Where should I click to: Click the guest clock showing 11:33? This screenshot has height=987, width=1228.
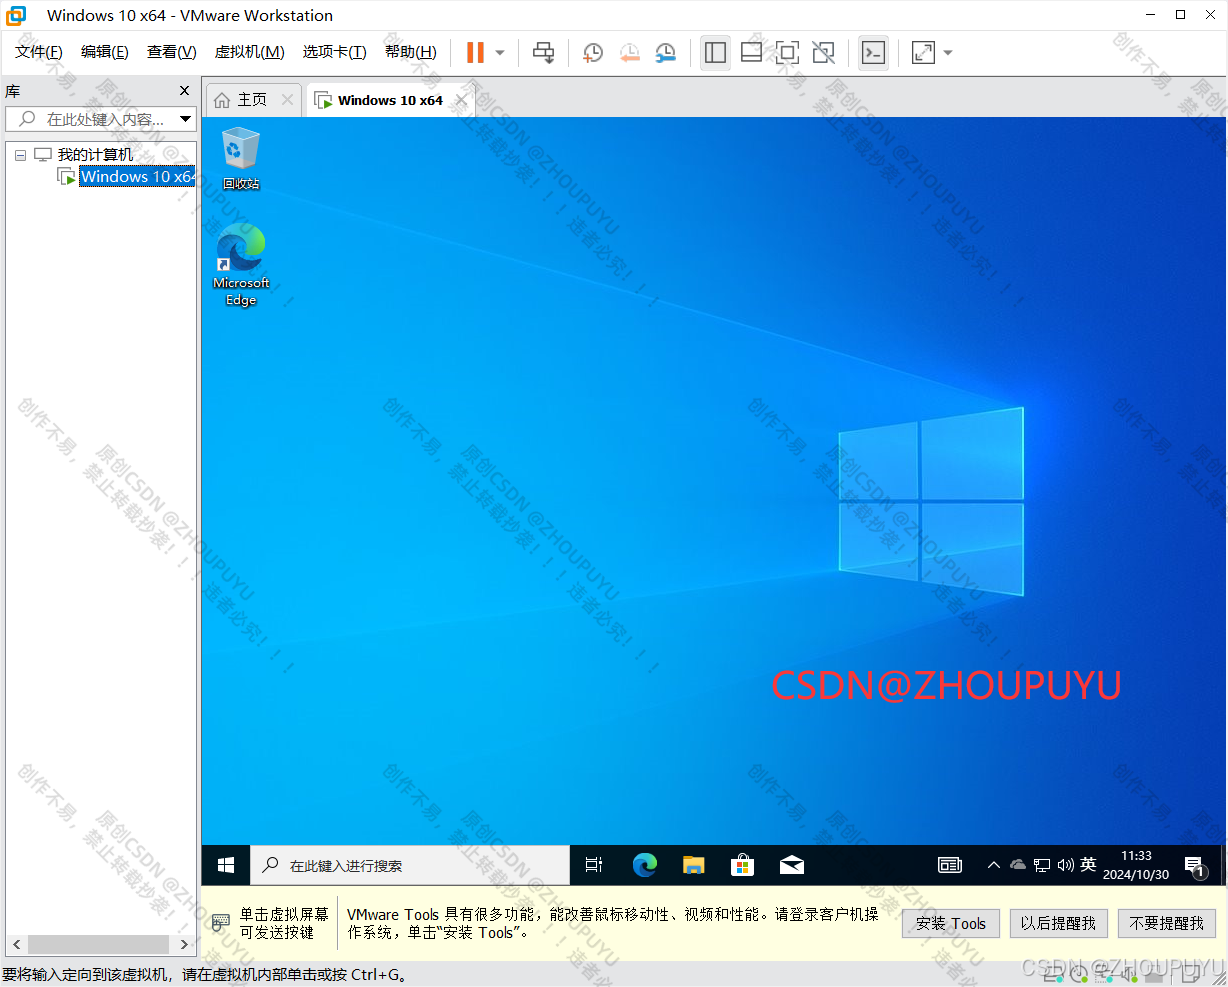(x=1136, y=865)
